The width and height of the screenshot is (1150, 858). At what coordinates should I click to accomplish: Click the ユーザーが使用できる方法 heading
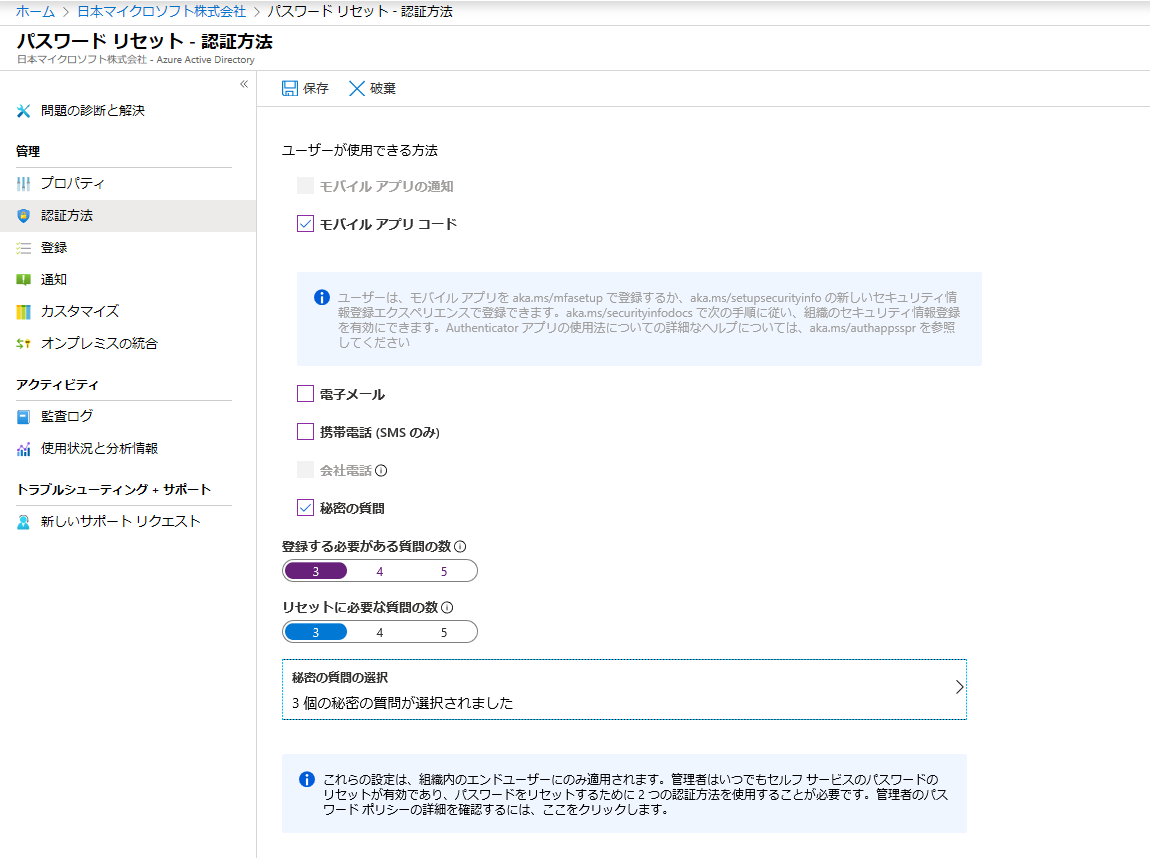point(359,150)
